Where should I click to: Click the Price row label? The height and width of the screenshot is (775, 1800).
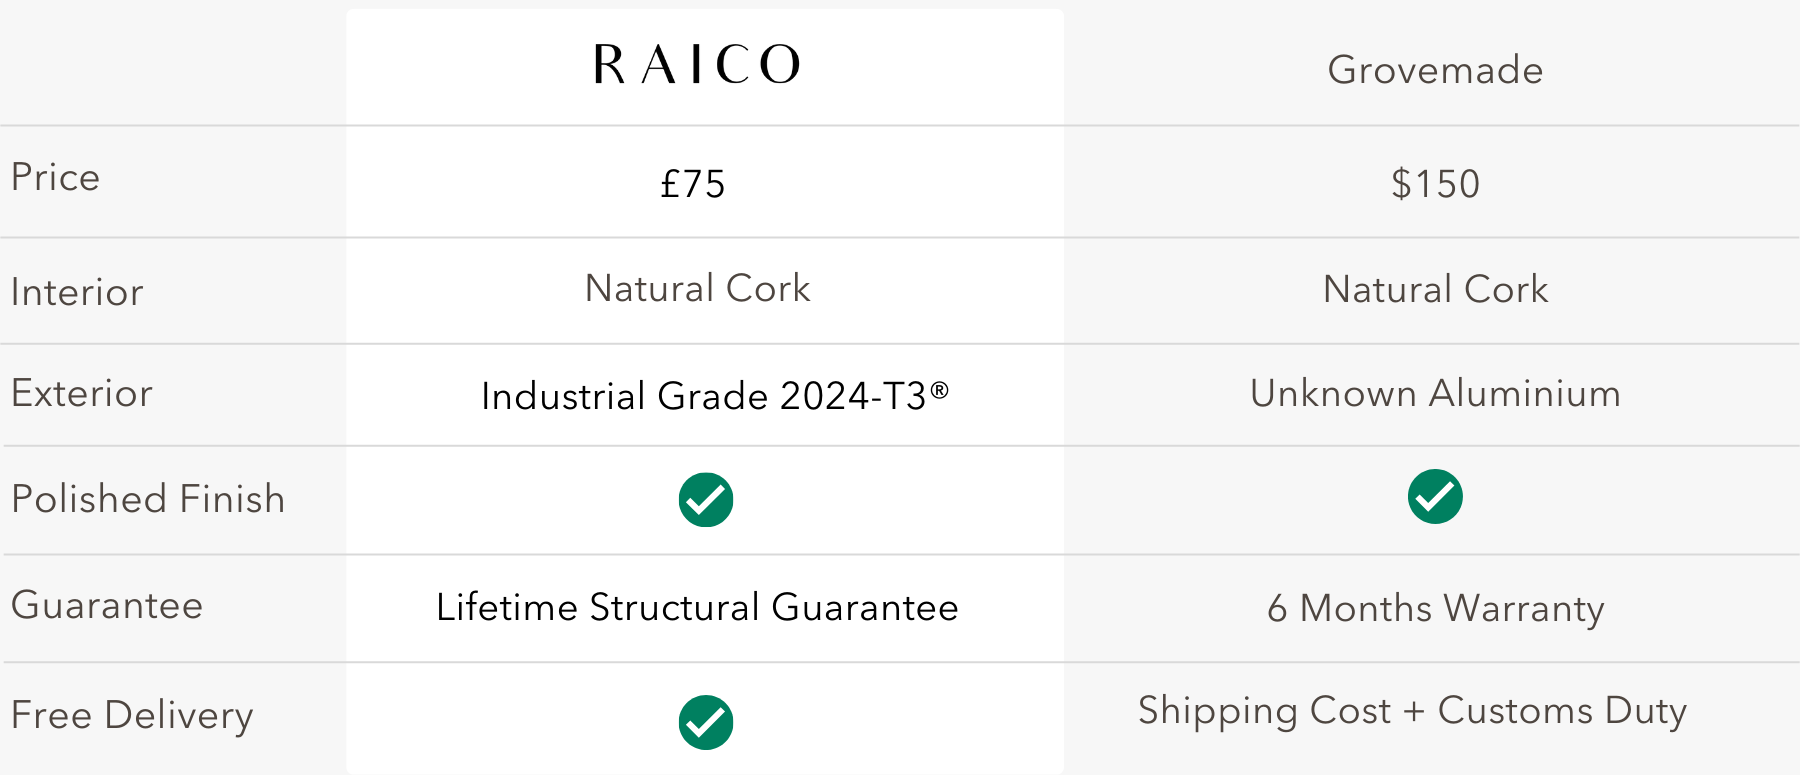(x=56, y=177)
